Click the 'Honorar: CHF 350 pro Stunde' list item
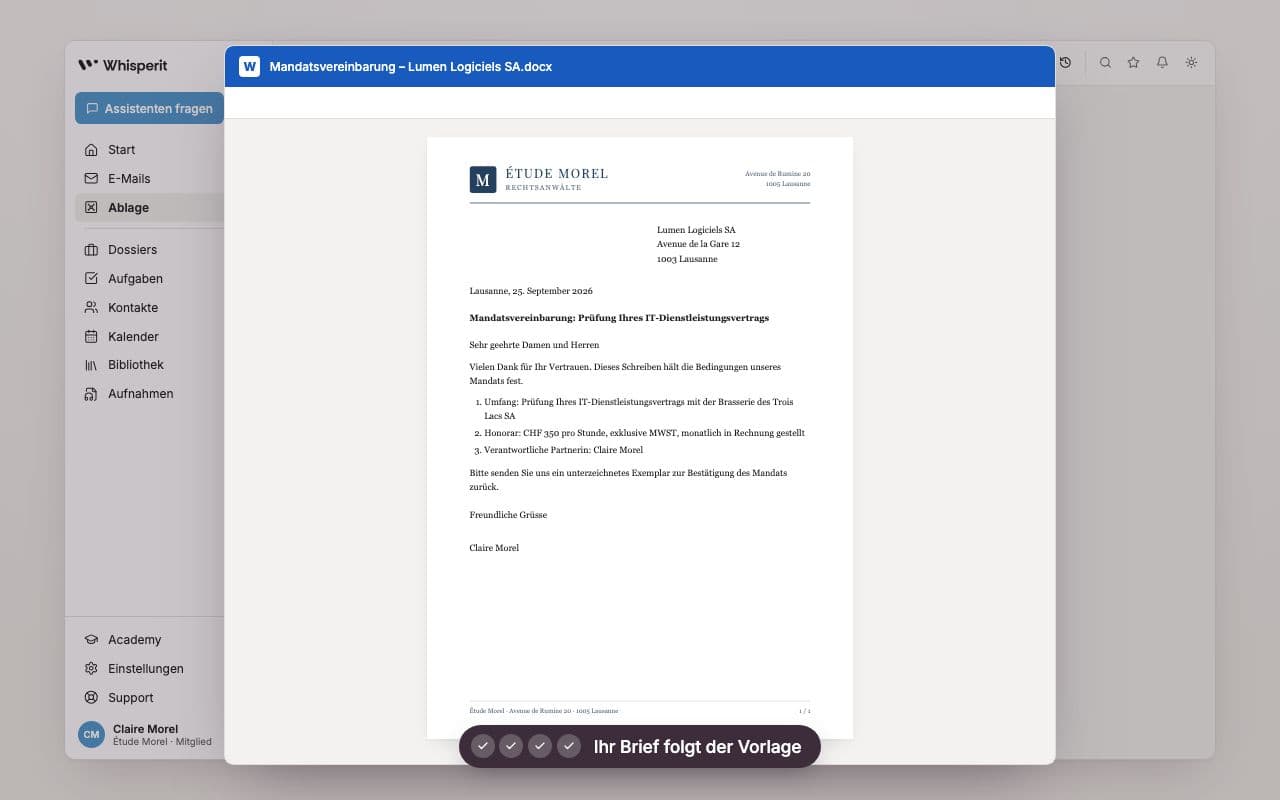The image size is (1280, 800). pyautogui.click(x=644, y=433)
